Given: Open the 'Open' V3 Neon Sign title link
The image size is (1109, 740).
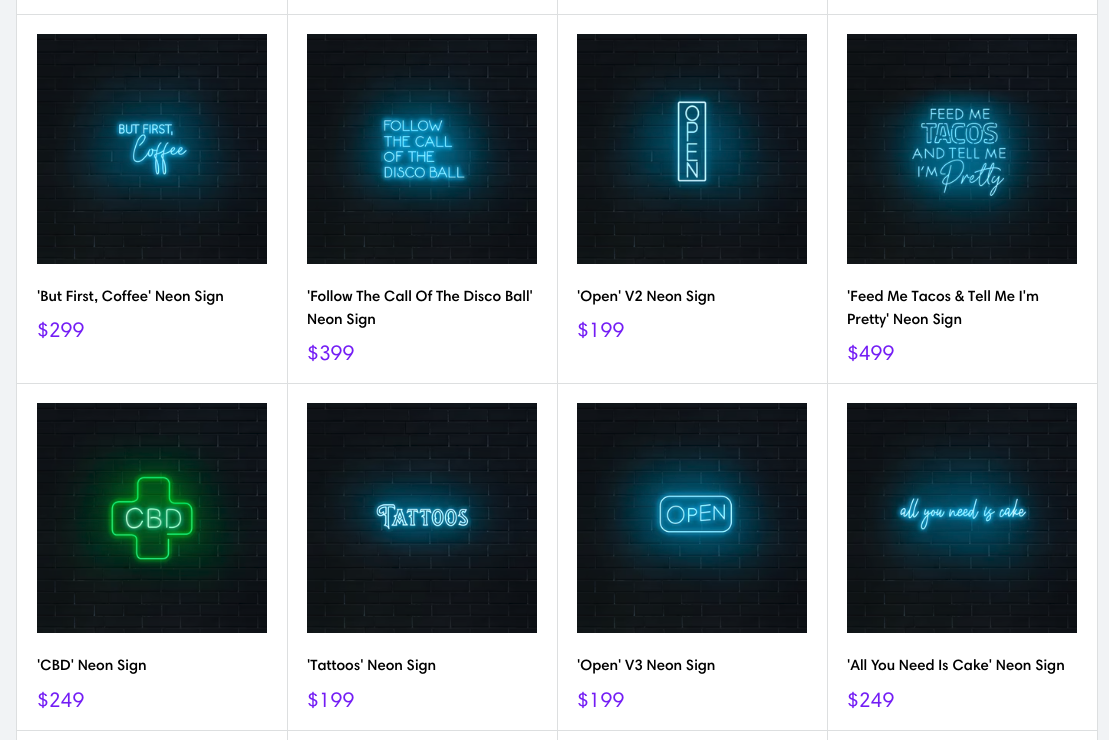Looking at the screenshot, I should coord(646,665).
